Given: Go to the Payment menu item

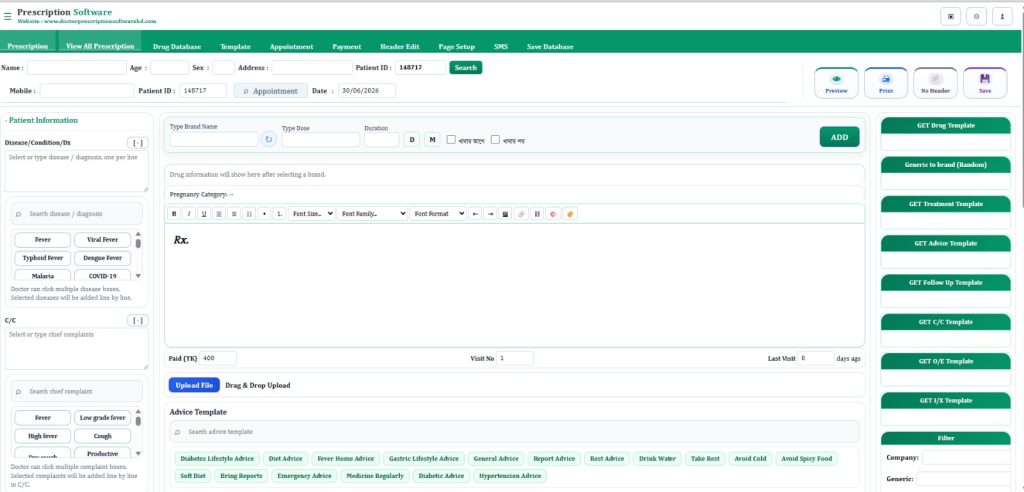Looking at the screenshot, I should coord(347,47).
